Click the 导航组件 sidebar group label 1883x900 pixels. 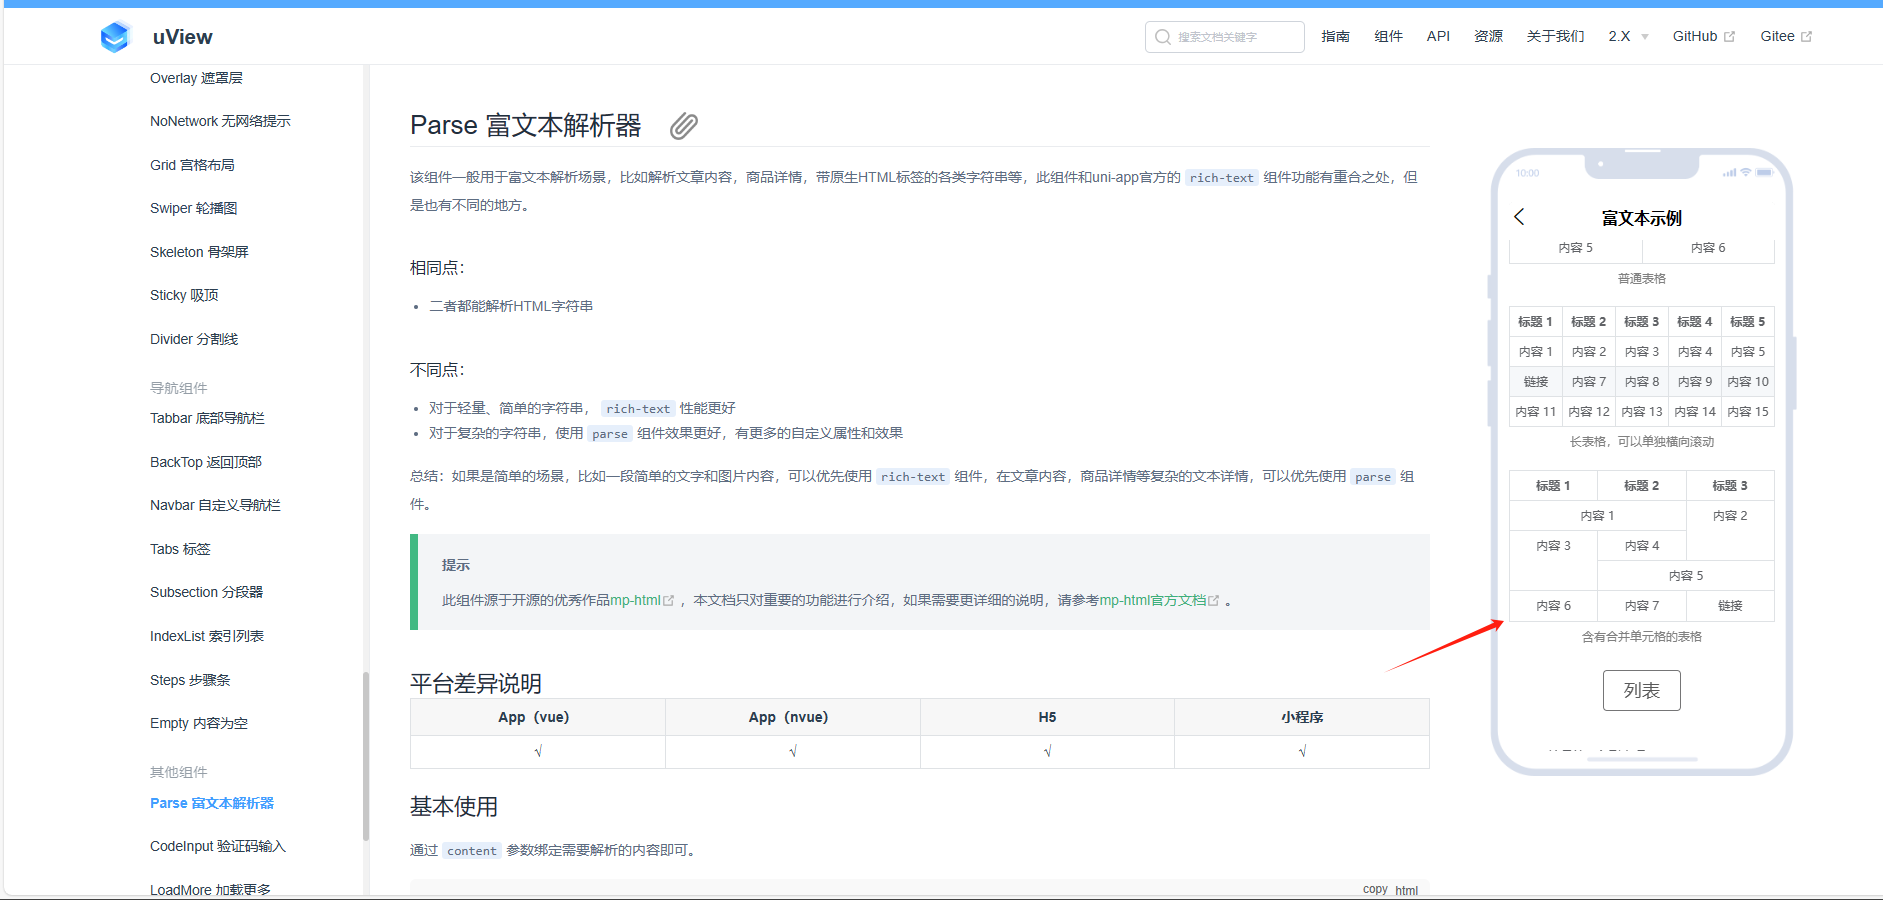[x=179, y=388]
